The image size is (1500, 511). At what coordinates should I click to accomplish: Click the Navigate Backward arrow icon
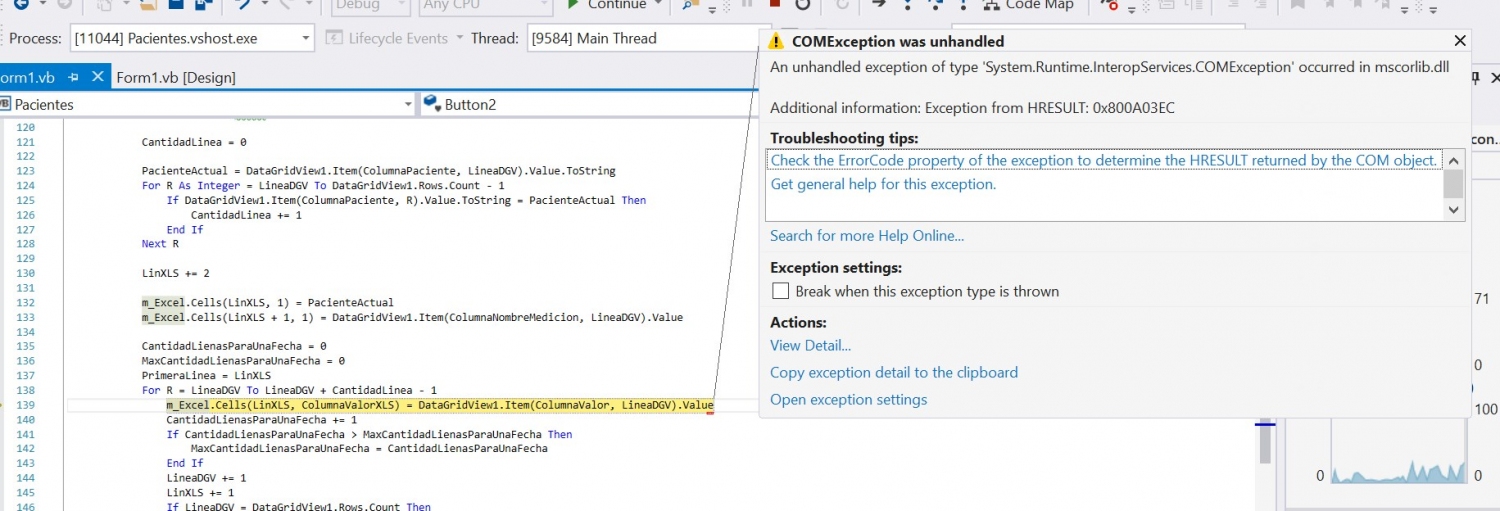point(20,5)
